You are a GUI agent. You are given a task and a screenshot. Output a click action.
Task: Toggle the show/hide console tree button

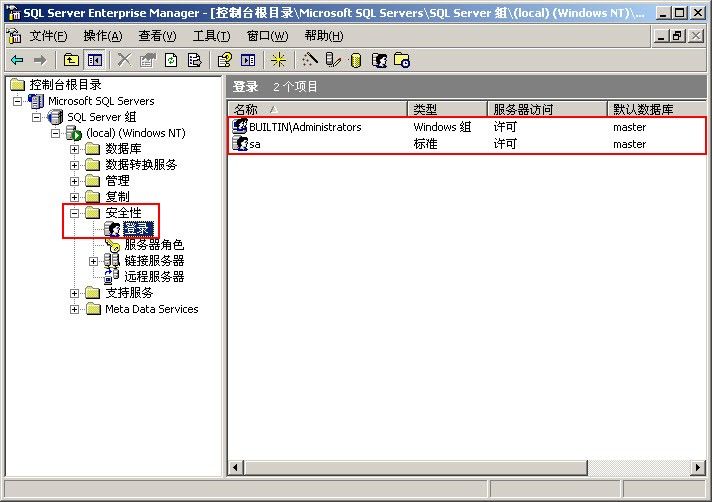95,60
